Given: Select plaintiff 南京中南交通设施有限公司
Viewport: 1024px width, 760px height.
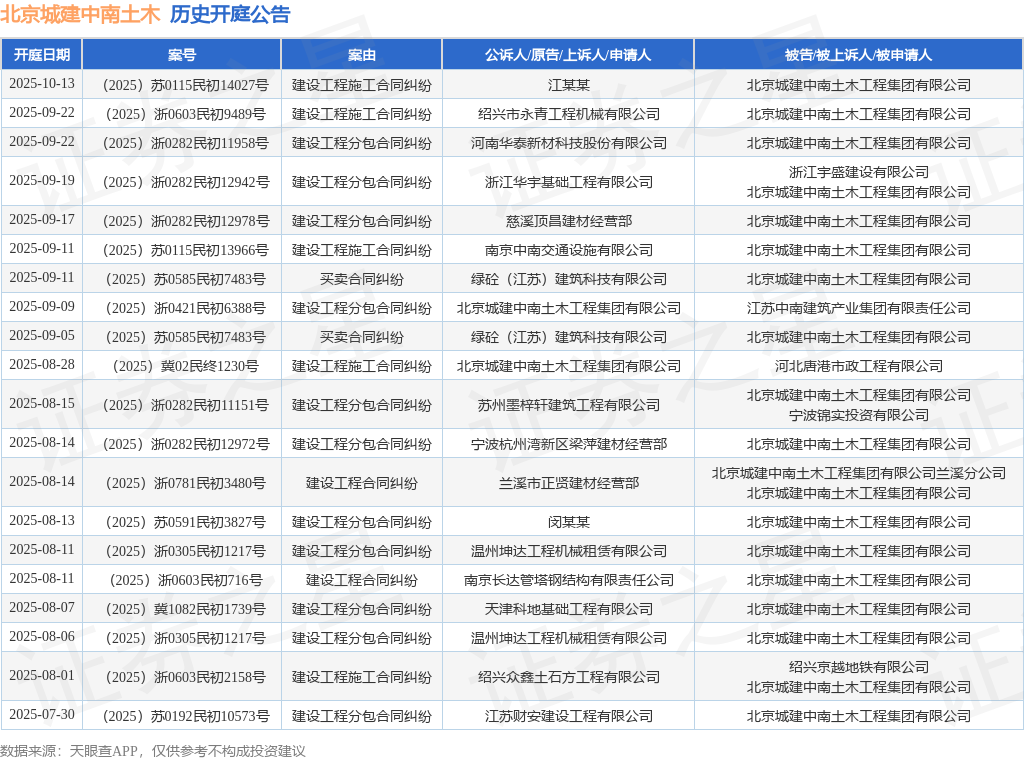Looking at the screenshot, I should tap(568, 250).
